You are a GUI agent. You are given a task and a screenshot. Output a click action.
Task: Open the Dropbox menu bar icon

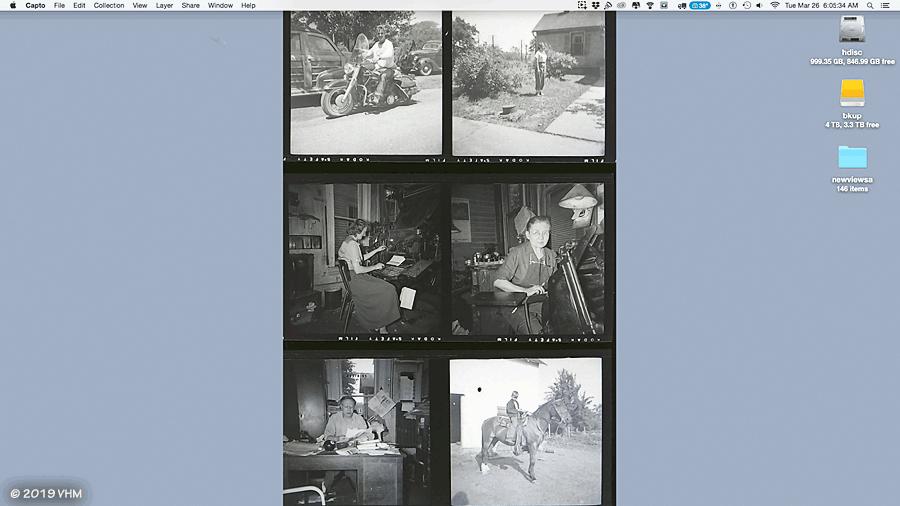[595, 5]
